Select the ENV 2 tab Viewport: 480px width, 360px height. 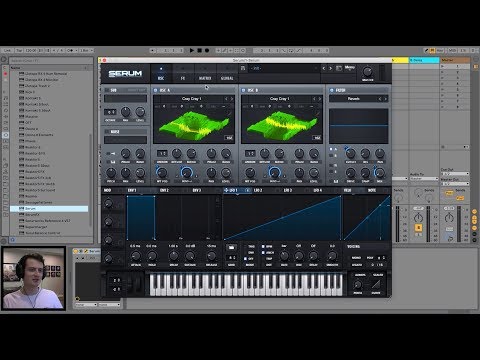tap(164, 190)
